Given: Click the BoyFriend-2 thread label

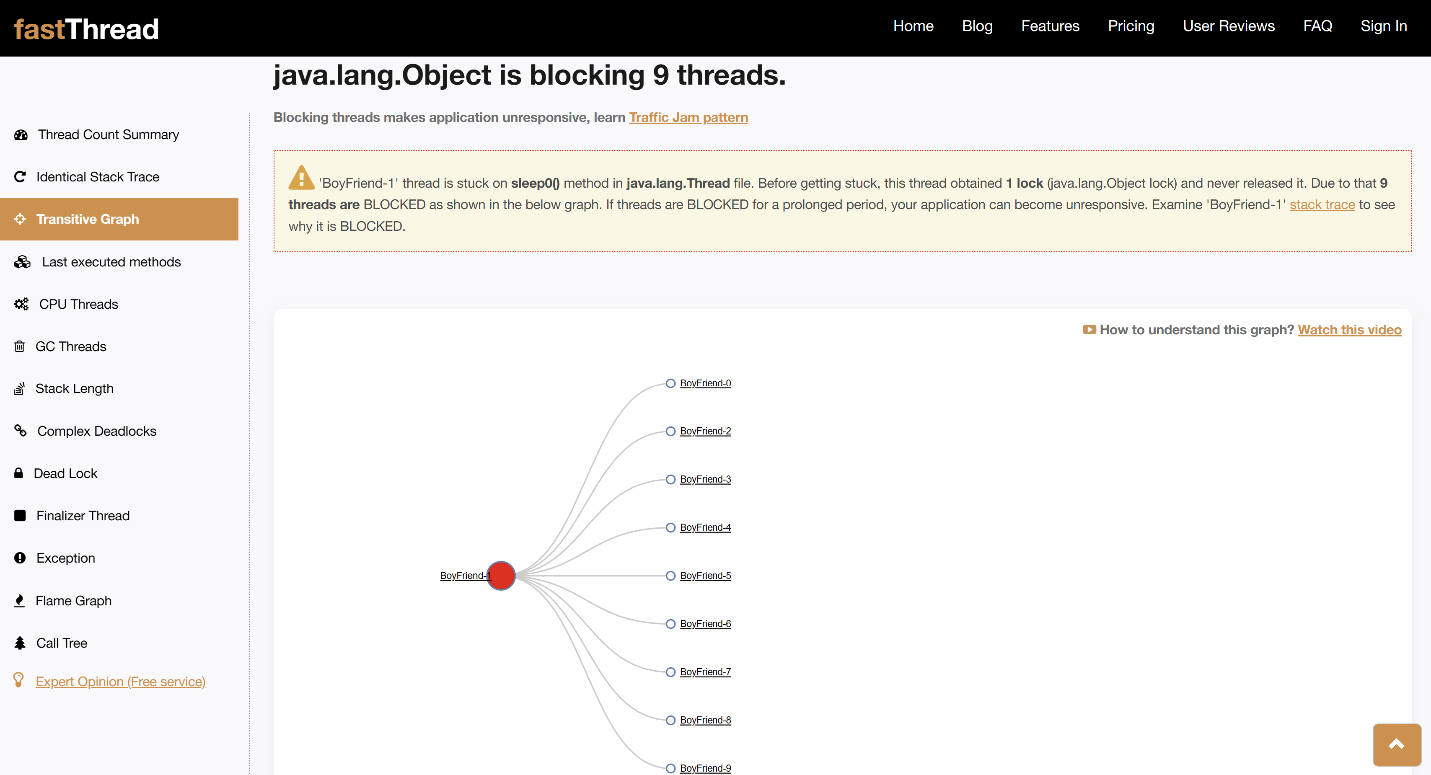Looking at the screenshot, I should pyautogui.click(x=706, y=432).
